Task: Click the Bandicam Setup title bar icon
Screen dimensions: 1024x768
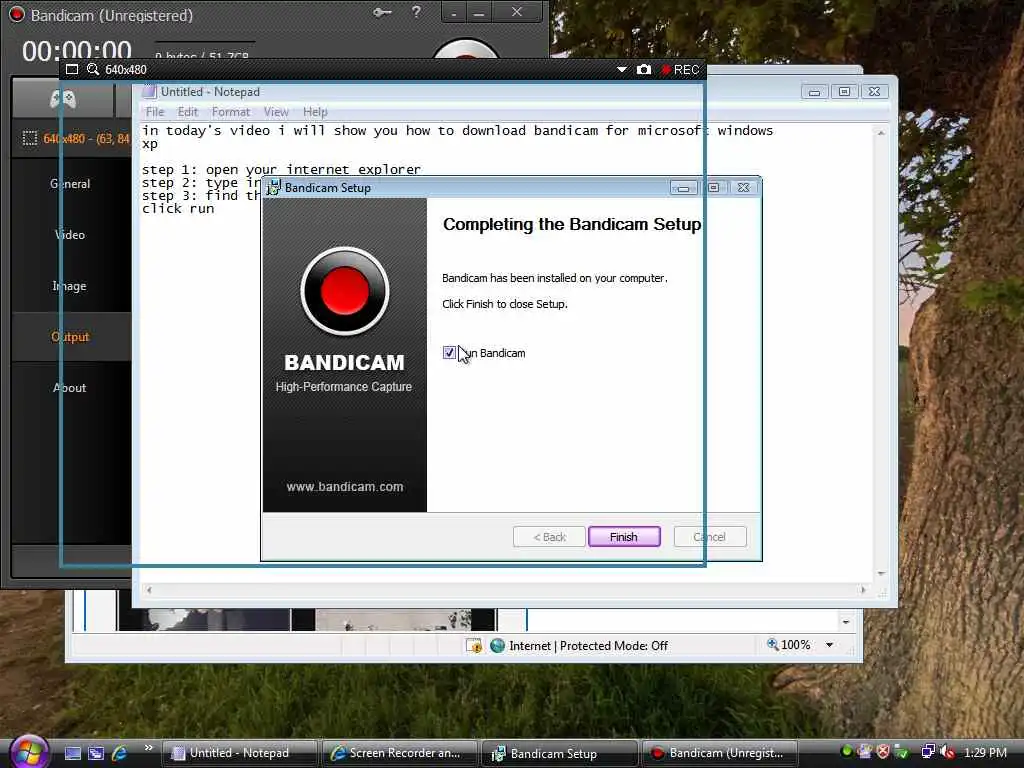Action: pos(274,187)
